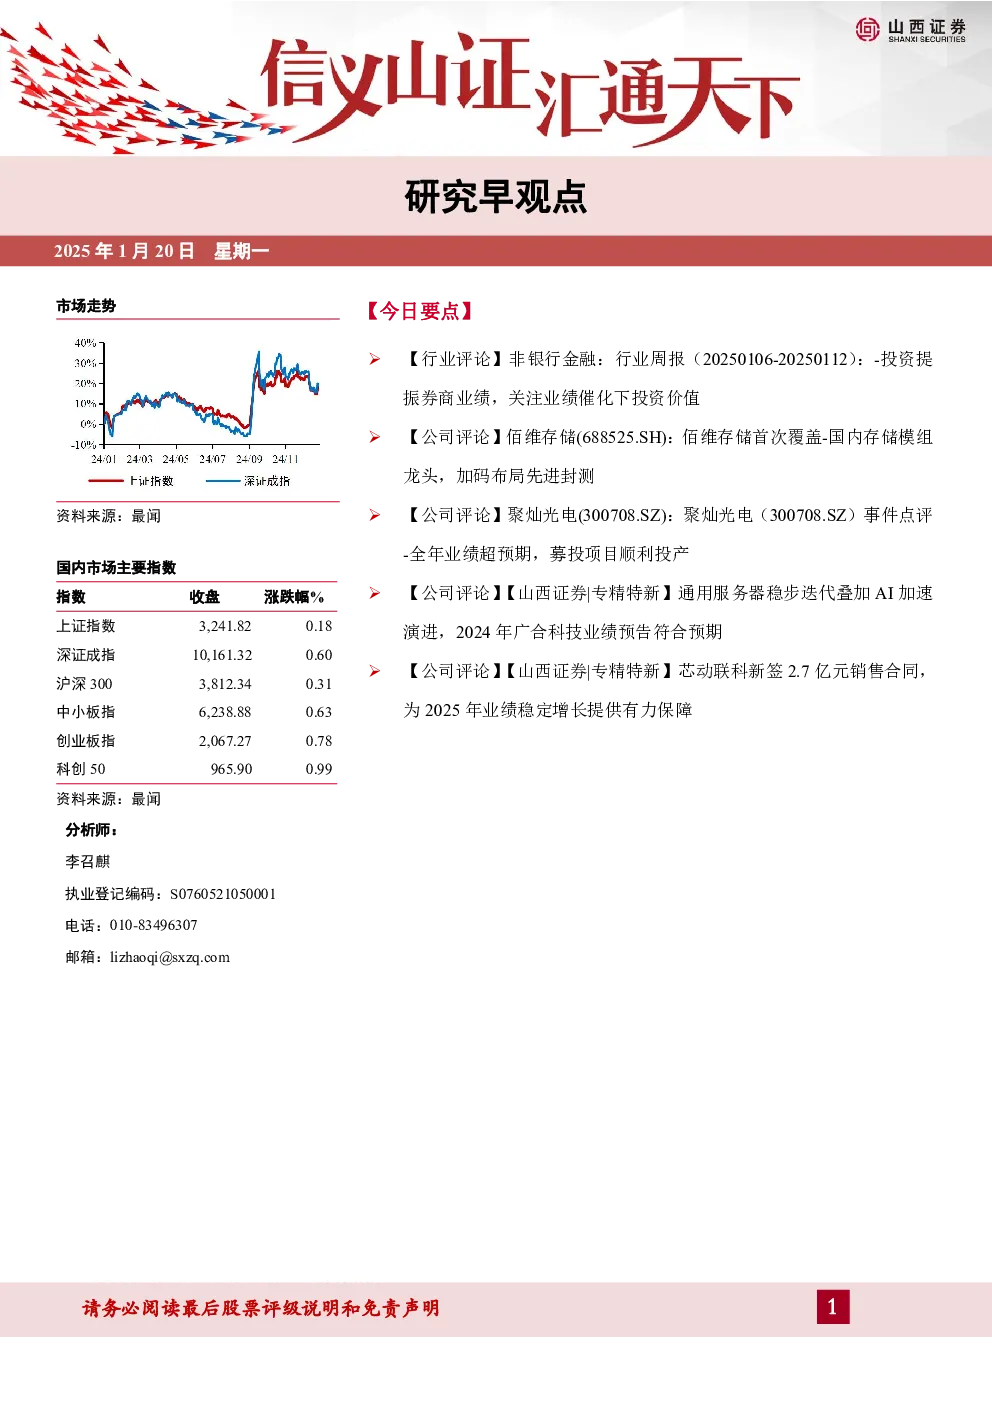Click the 信义山证汇通天下 banner slogan
Viewport: 992px width, 1403px height.
pyautogui.click(x=530, y=88)
